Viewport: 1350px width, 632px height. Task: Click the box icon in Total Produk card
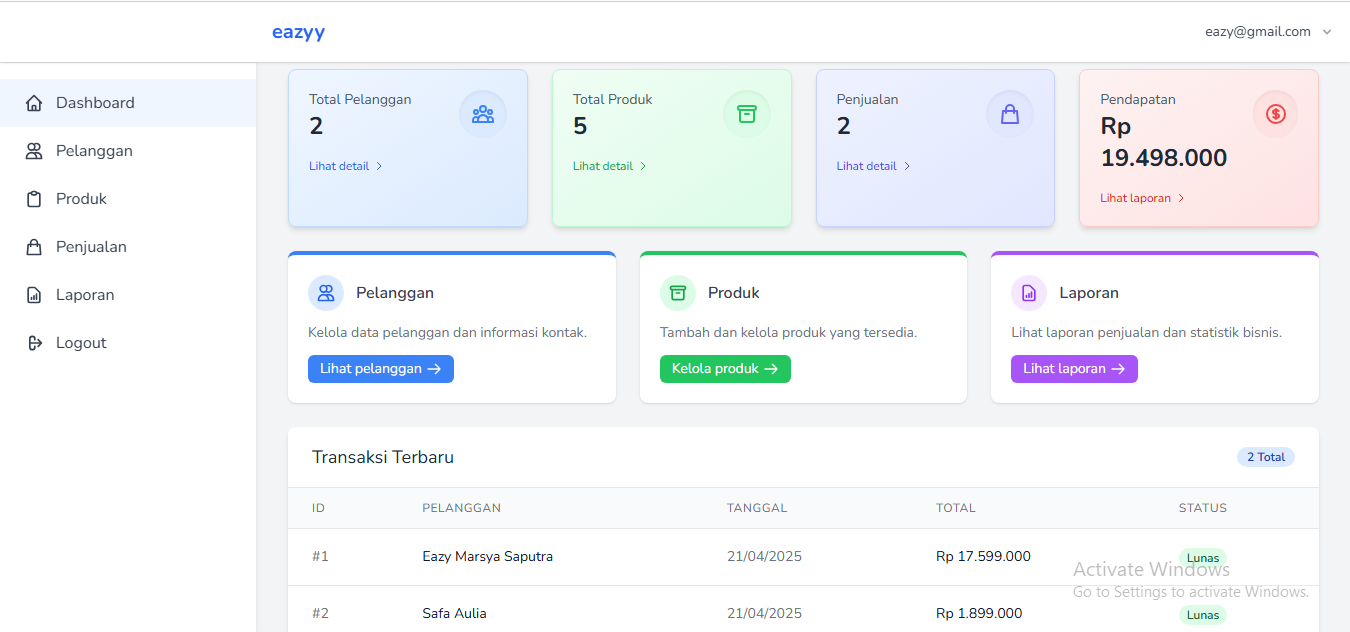[x=746, y=114]
